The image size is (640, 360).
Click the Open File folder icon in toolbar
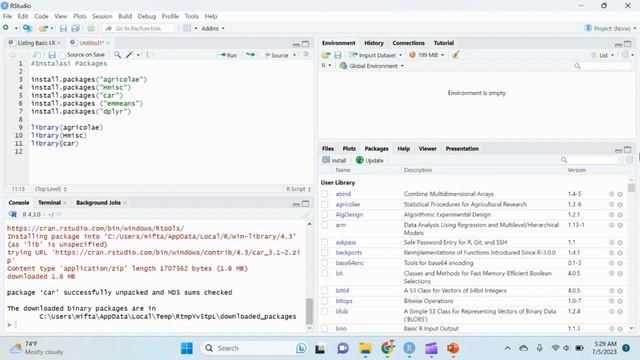coord(43,28)
